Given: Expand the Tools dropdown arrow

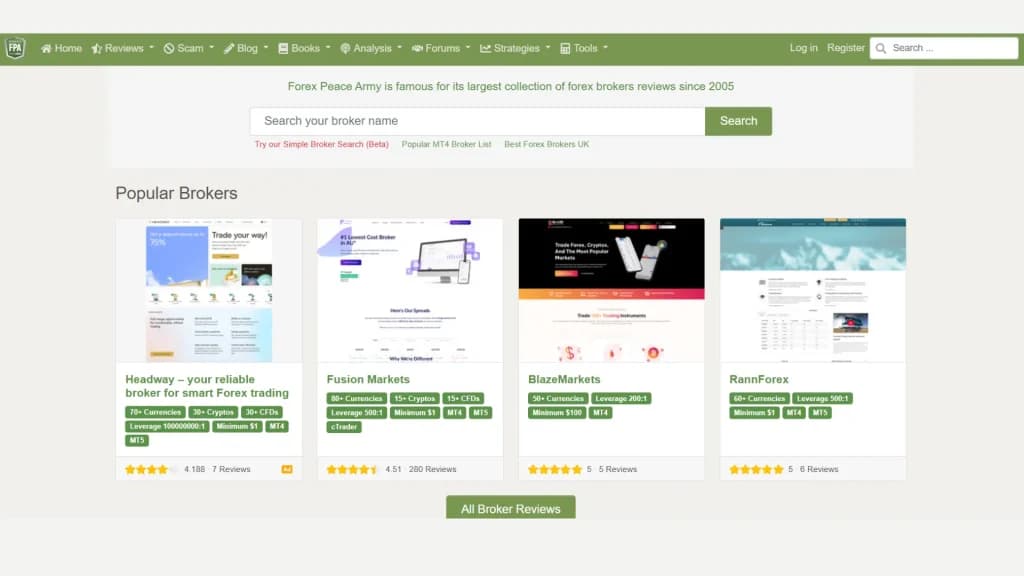Looking at the screenshot, I should pos(605,48).
